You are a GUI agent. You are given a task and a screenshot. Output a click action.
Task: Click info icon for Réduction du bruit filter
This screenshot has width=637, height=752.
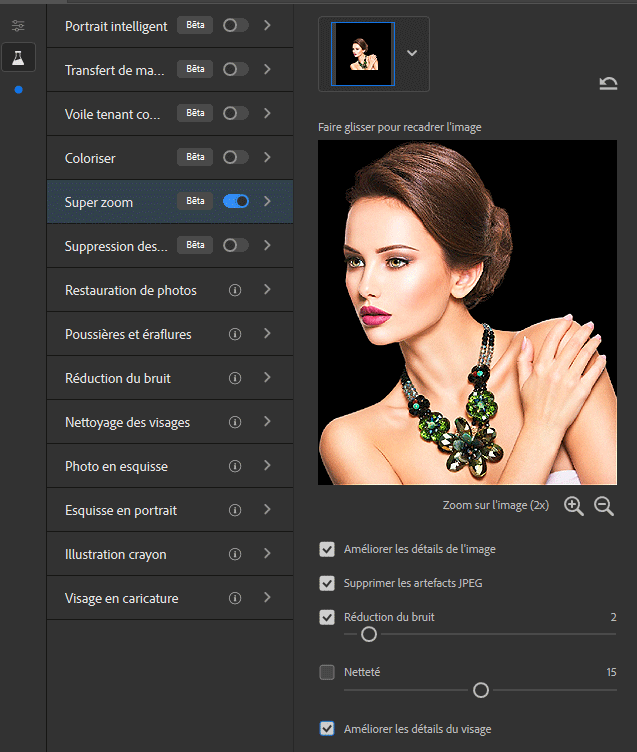235,378
